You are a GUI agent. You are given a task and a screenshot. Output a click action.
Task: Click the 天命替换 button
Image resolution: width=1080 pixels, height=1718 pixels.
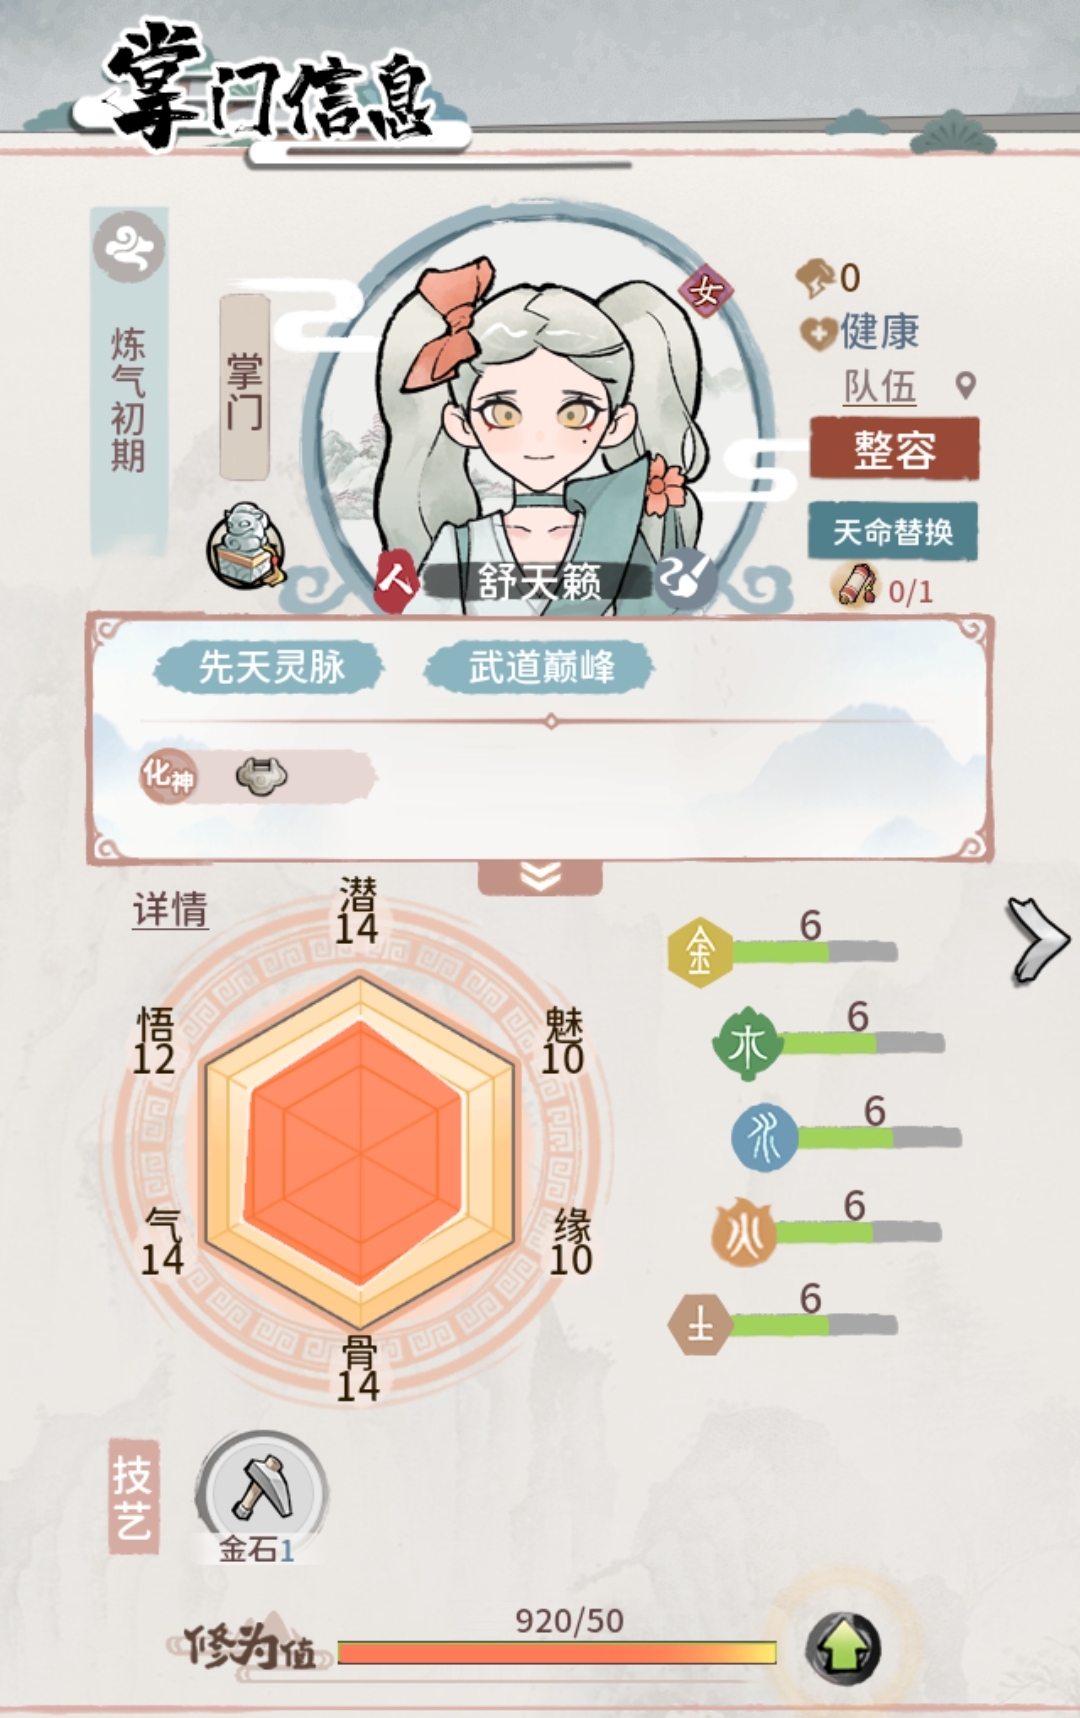892,531
